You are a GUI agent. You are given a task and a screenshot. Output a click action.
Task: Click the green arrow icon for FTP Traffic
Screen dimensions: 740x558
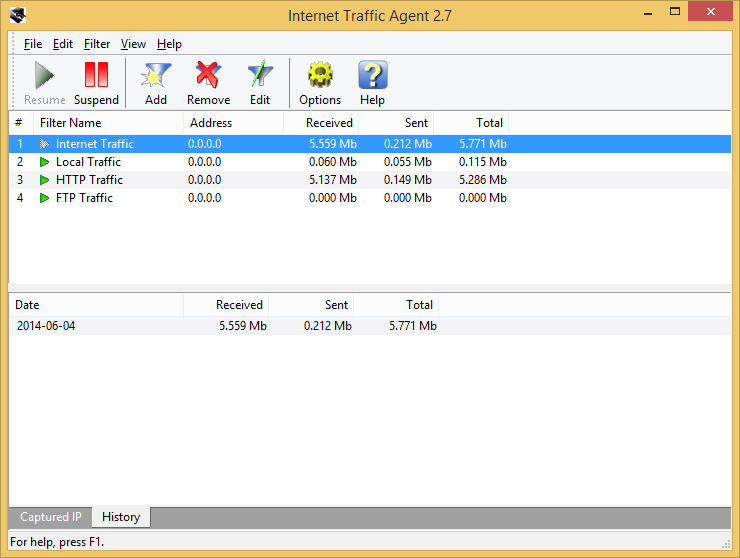[x=44, y=198]
